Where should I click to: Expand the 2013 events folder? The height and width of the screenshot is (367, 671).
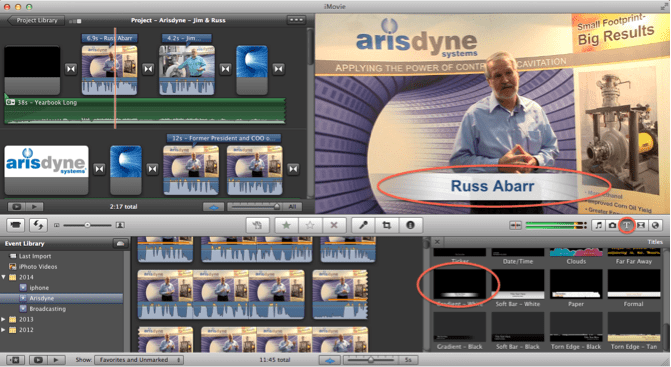[3, 319]
